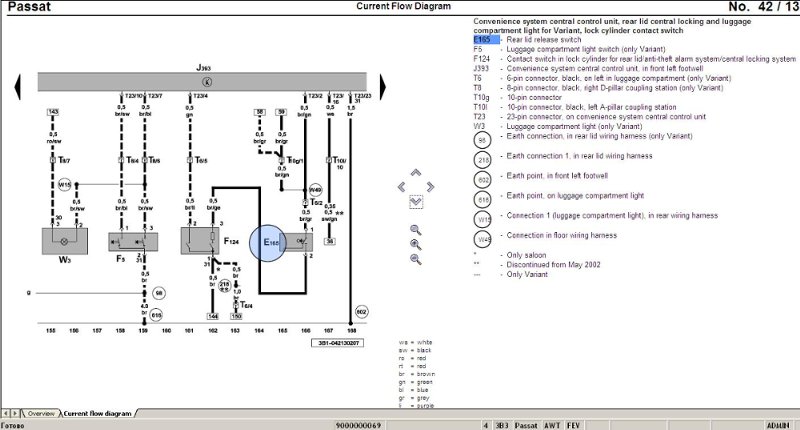Click W49 connection circle in legend

[x=483, y=239]
